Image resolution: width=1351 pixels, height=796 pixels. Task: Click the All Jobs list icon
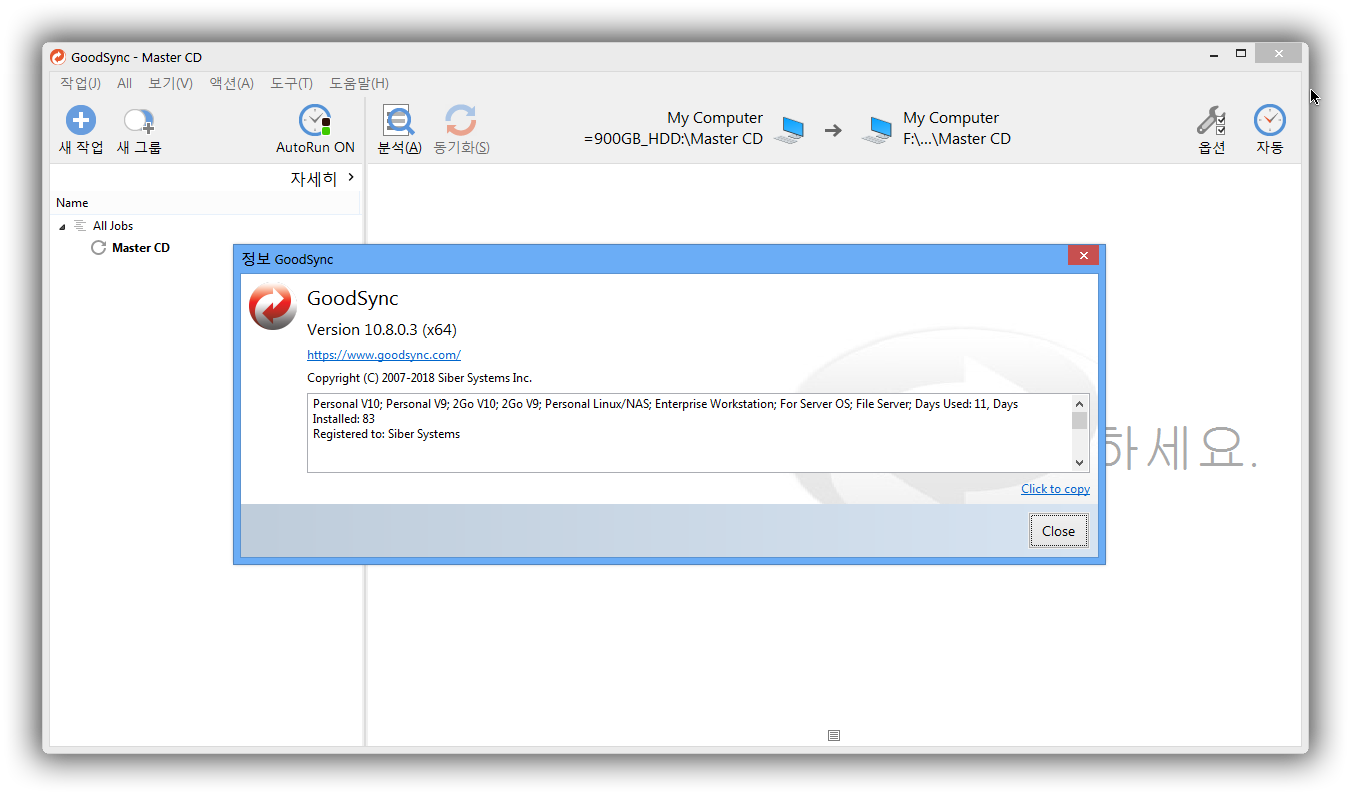click(80, 226)
